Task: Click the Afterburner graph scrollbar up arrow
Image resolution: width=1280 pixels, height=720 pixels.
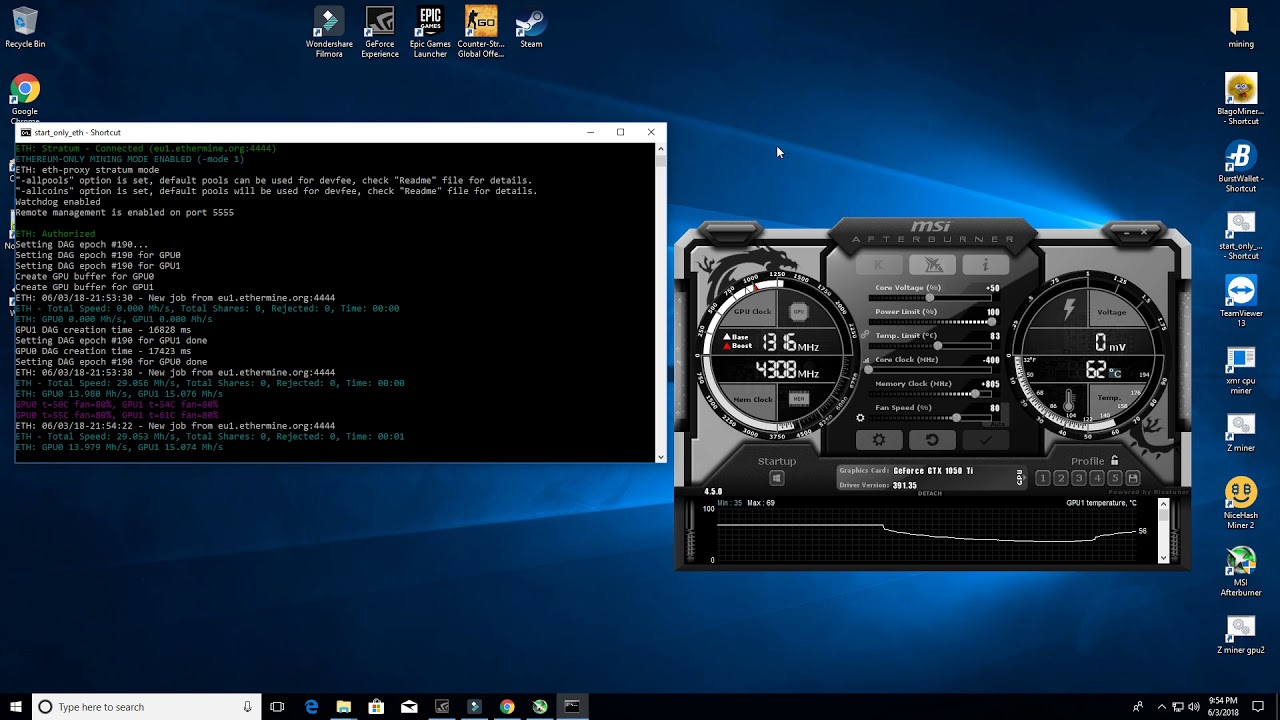Action: 1163,504
